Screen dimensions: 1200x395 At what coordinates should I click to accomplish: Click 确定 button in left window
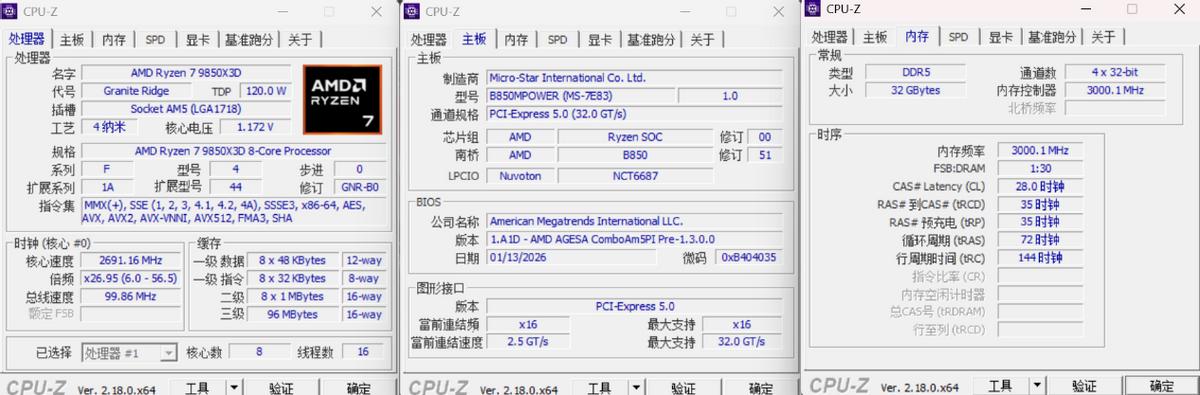(x=358, y=388)
